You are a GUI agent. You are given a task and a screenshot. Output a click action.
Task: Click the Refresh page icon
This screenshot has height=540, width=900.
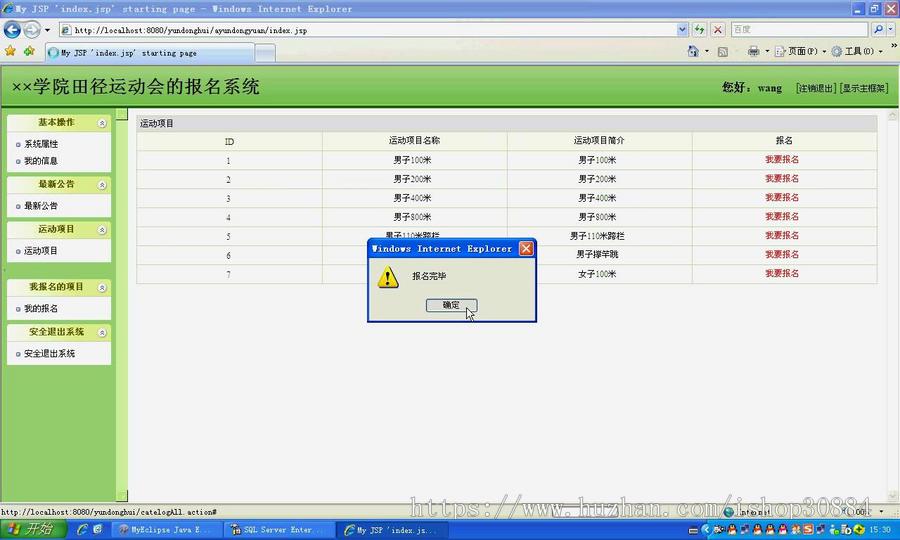click(699, 30)
